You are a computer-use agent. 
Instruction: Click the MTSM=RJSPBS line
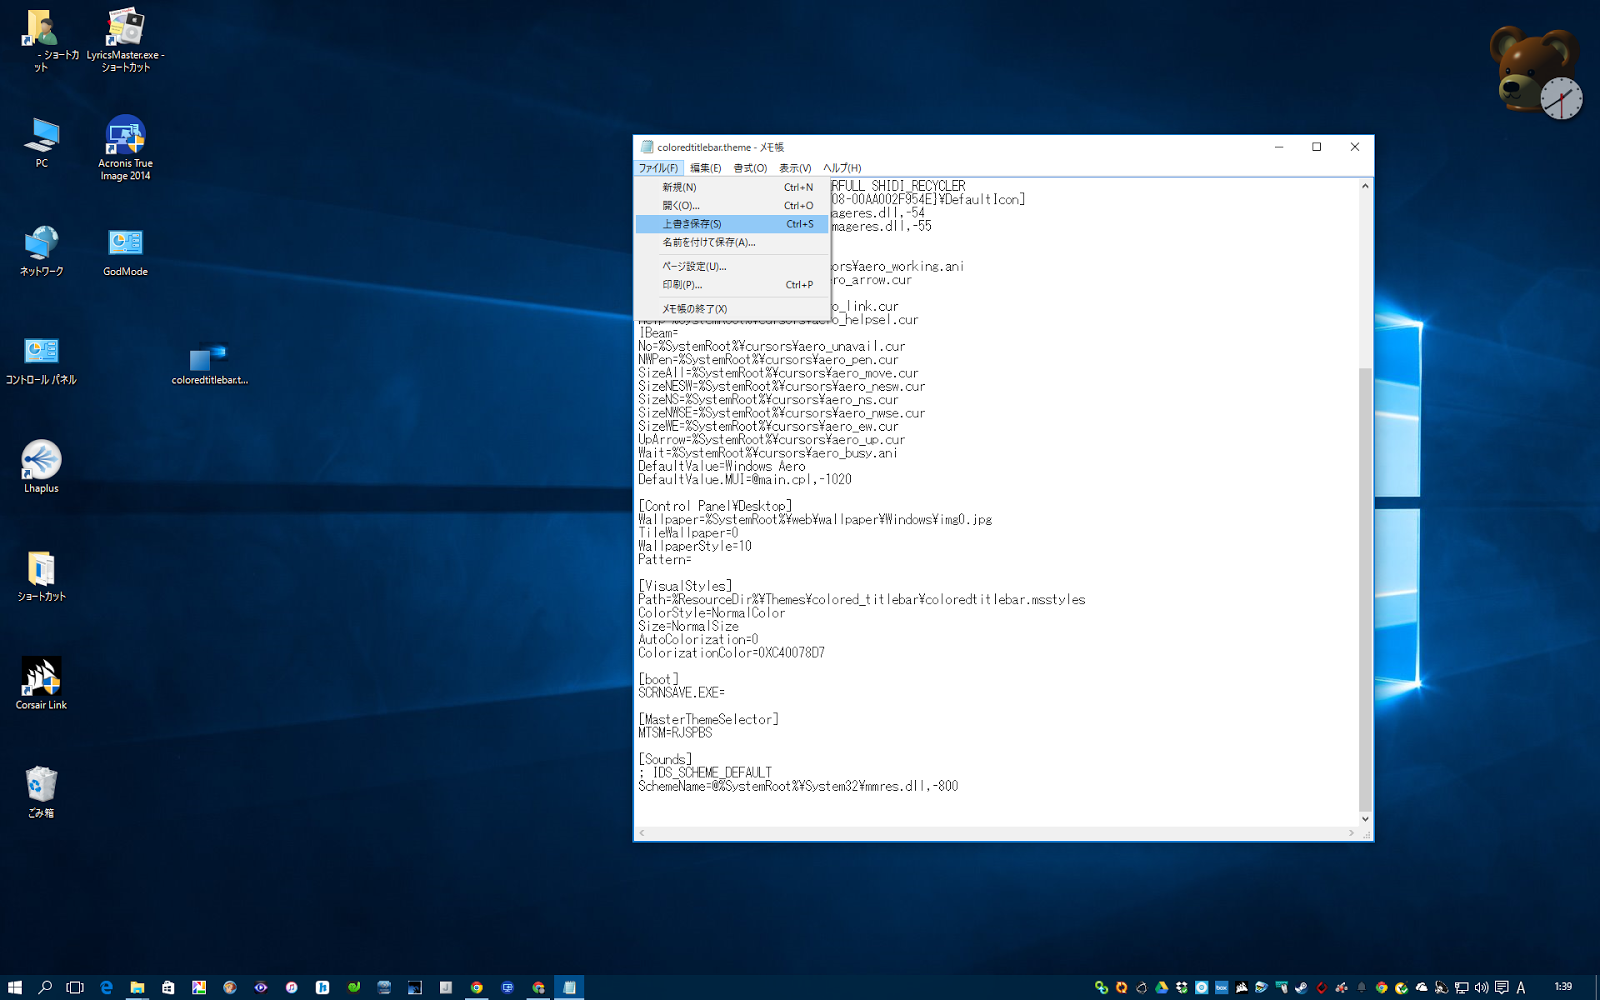tap(675, 733)
